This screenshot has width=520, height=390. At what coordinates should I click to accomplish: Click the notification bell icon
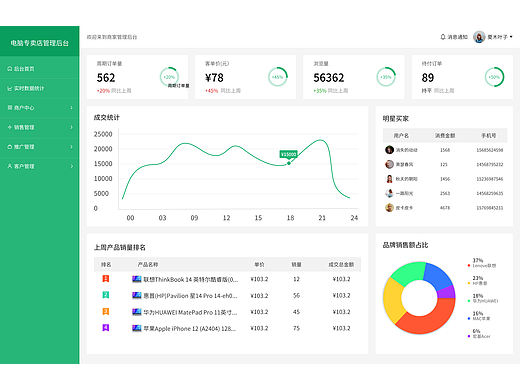443,37
